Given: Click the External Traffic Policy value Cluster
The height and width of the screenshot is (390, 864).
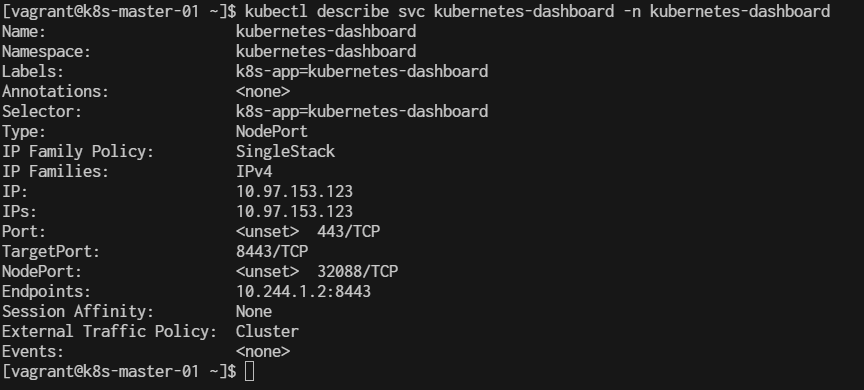Looking at the screenshot, I should point(267,332).
